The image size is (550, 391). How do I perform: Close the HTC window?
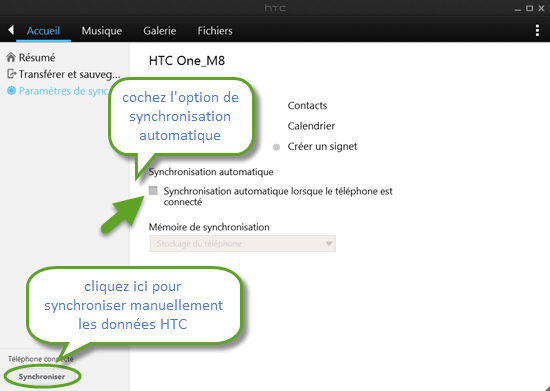coord(541,8)
